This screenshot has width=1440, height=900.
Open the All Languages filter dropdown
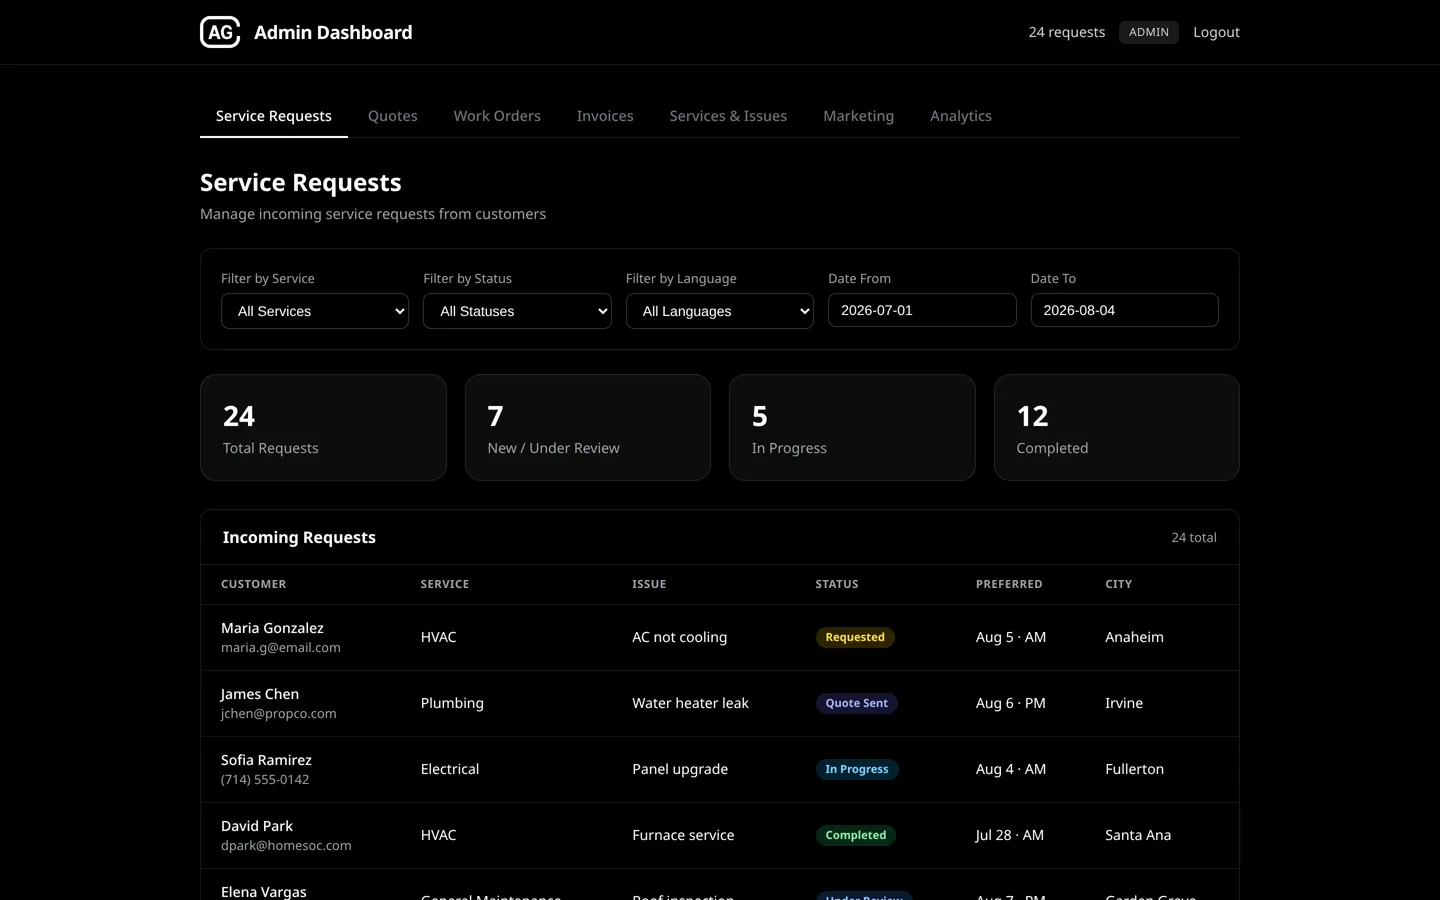720,311
